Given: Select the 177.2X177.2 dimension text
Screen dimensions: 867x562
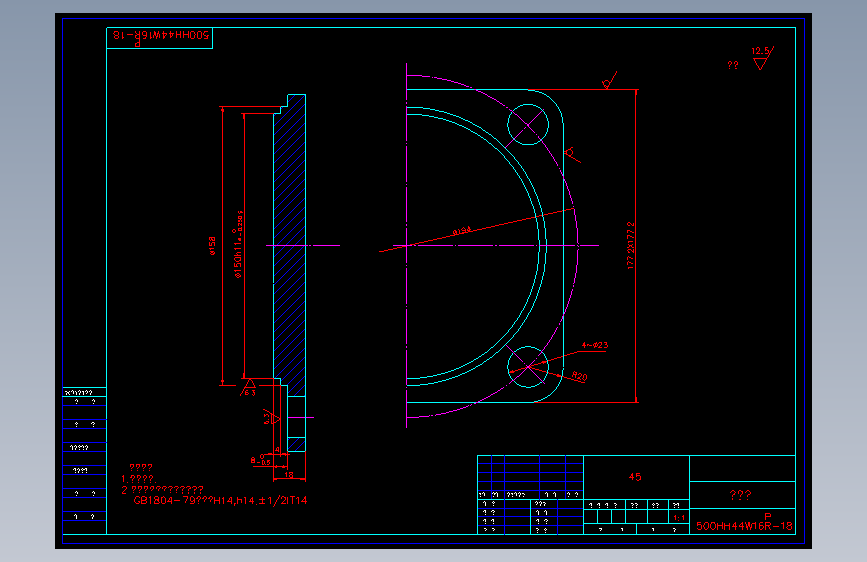Looking at the screenshot, I should 631,246.
